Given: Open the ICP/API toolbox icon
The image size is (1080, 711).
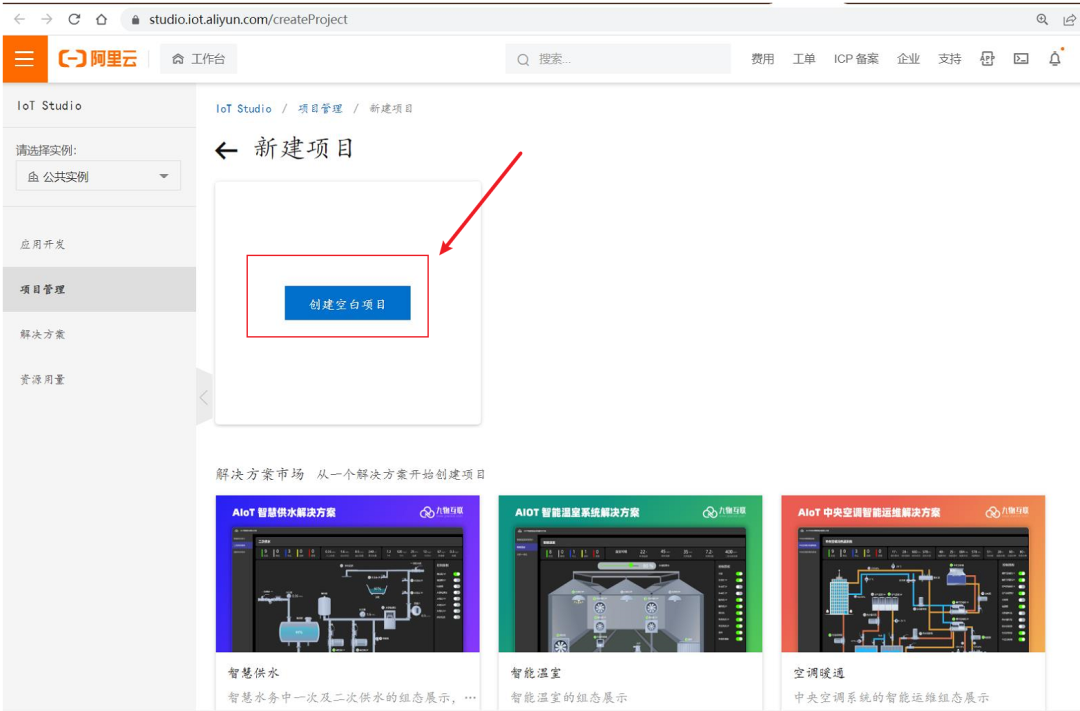Looking at the screenshot, I should [x=987, y=59].
